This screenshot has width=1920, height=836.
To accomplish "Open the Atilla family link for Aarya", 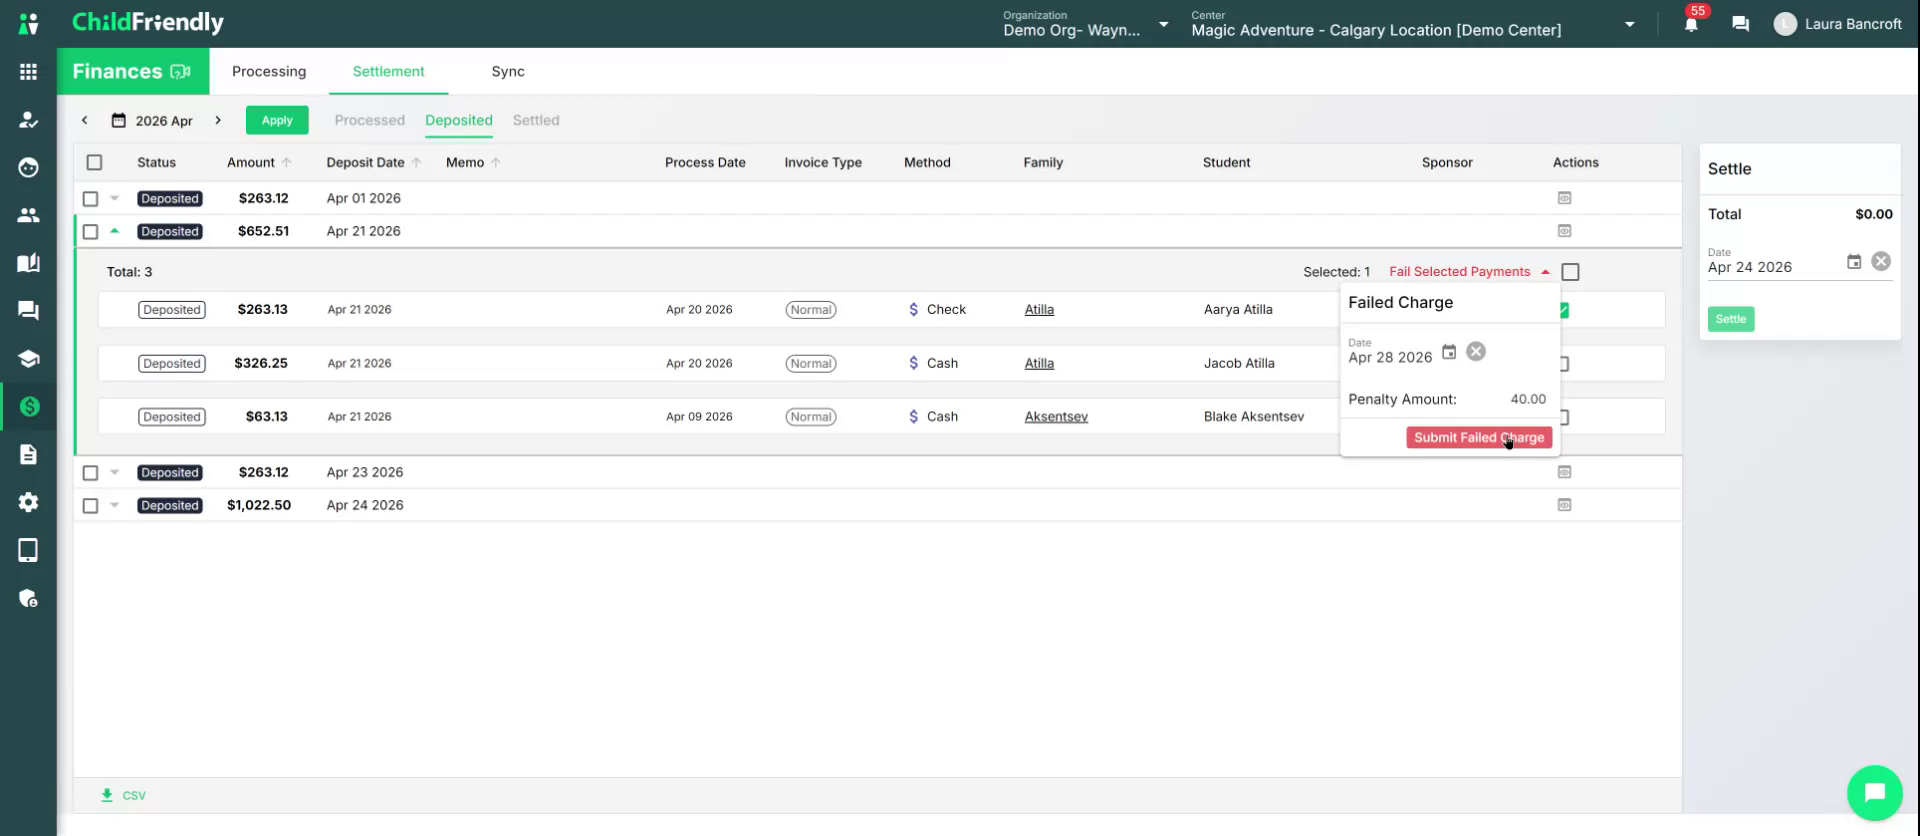I will pyautogui.click(x=1039, y=310).
